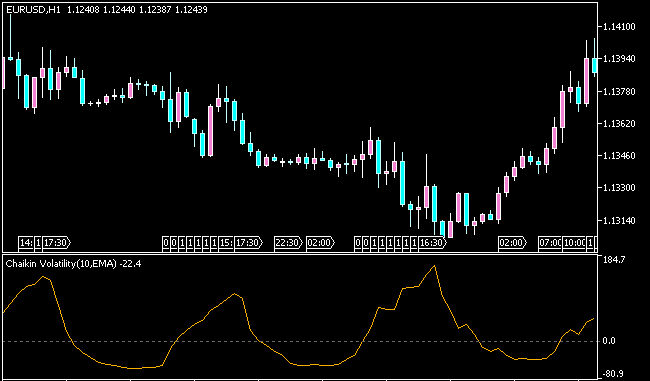This screenshot has height=381, width=650.
Task: Select the 22:30 time marker
Action: tap(289, 243)
